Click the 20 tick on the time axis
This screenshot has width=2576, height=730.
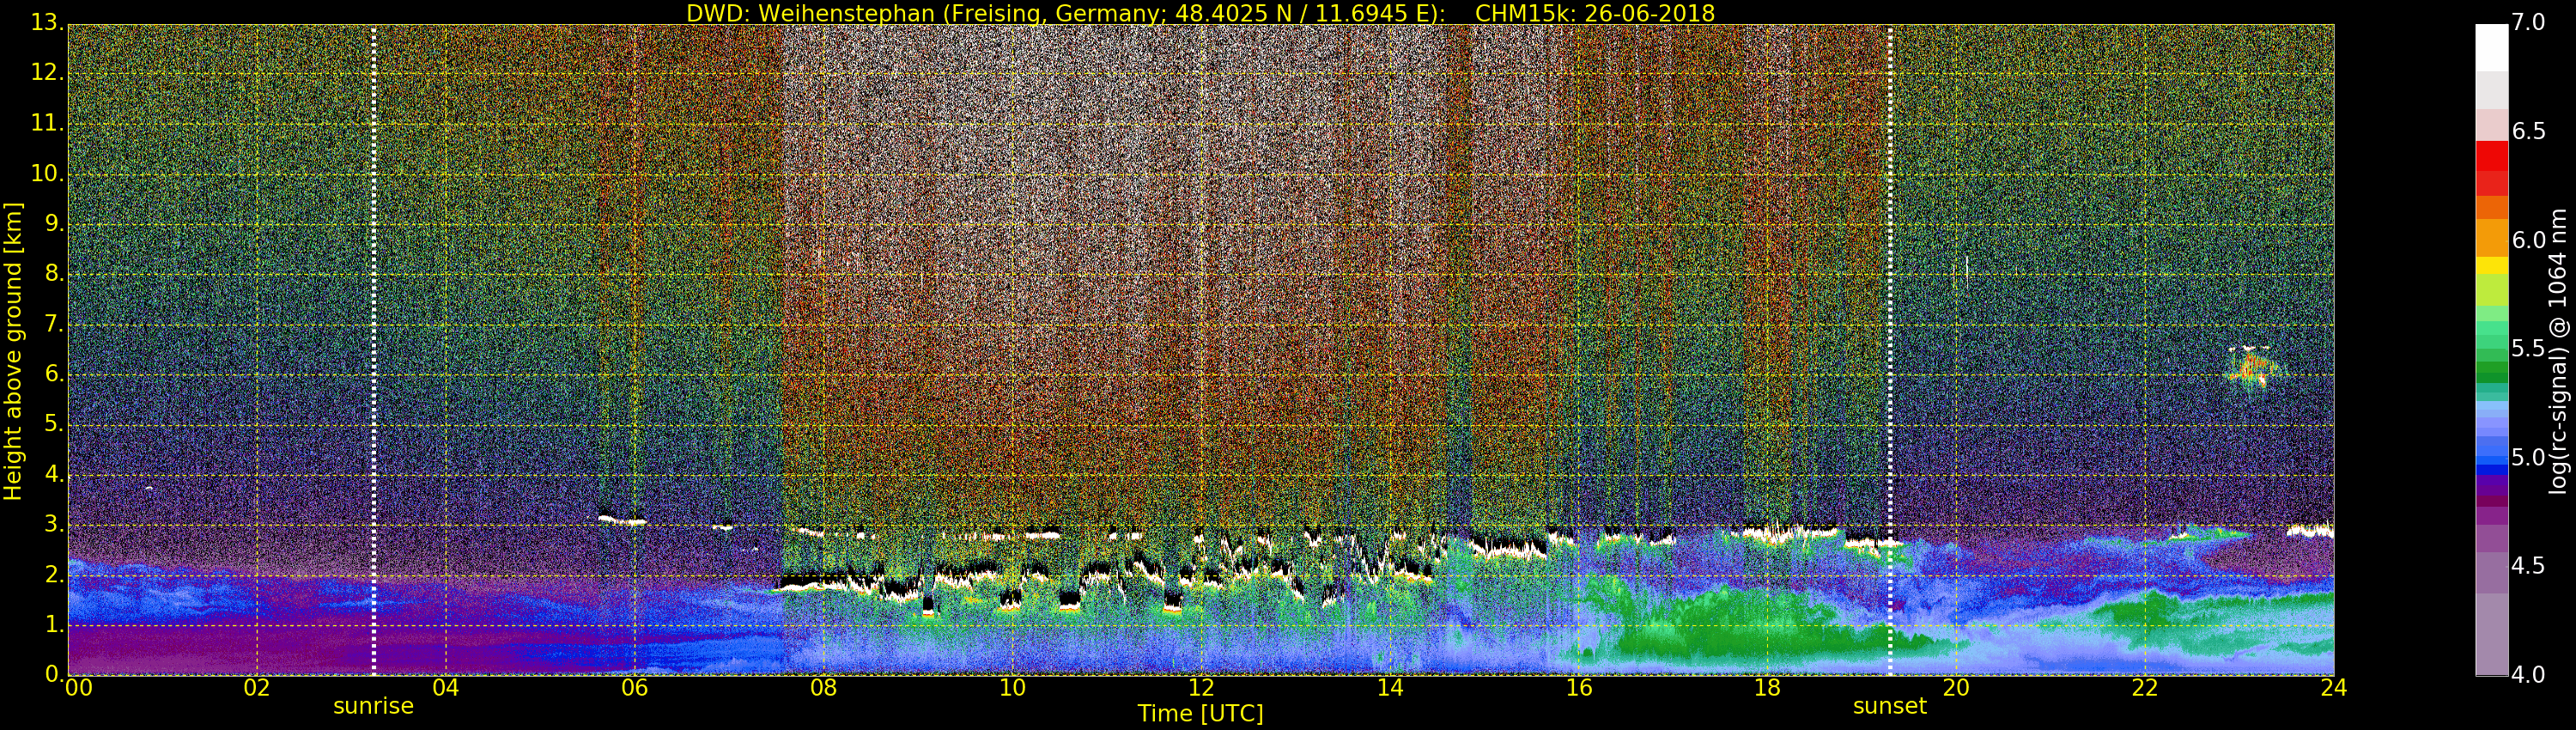pyautogui.click(x=1956, y=688)
